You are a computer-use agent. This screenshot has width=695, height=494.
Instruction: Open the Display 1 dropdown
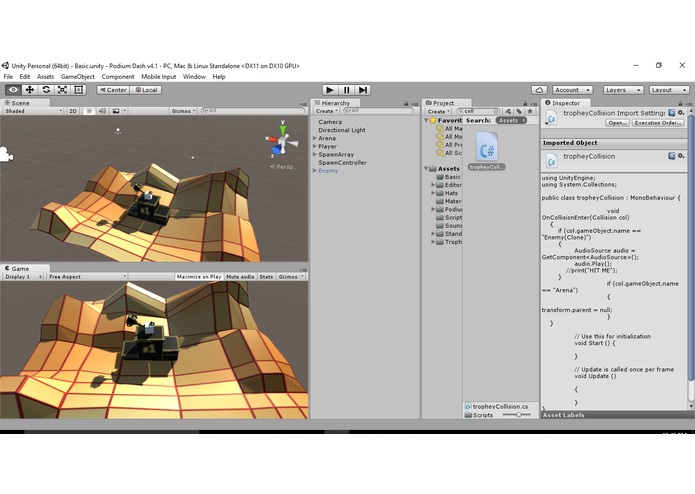click(x=23, y=276)
